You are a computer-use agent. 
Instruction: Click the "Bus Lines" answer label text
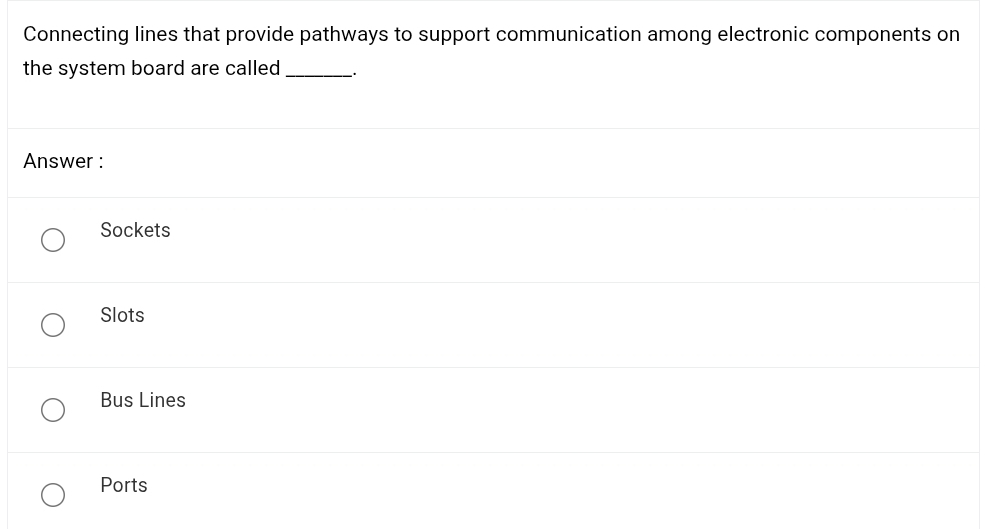tap(143, 400)
